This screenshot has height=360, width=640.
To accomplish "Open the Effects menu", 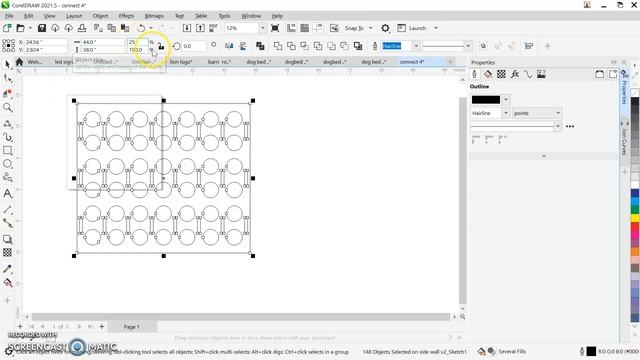I will pos(126,16).
